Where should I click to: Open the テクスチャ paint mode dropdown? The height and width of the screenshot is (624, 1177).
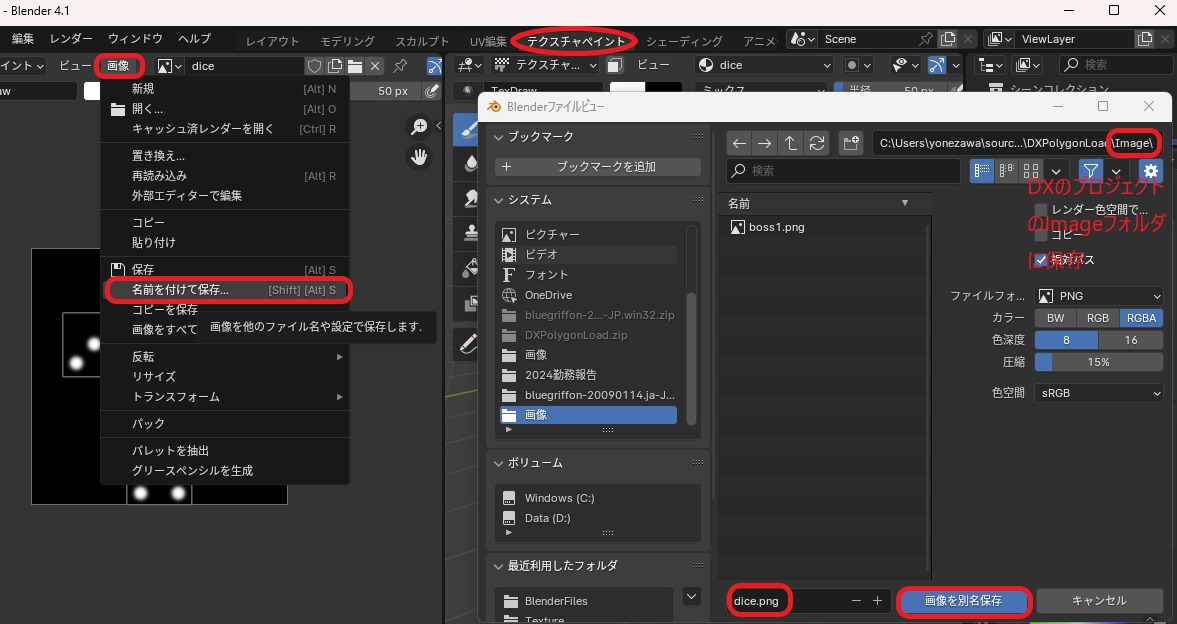tap(546, 65)
